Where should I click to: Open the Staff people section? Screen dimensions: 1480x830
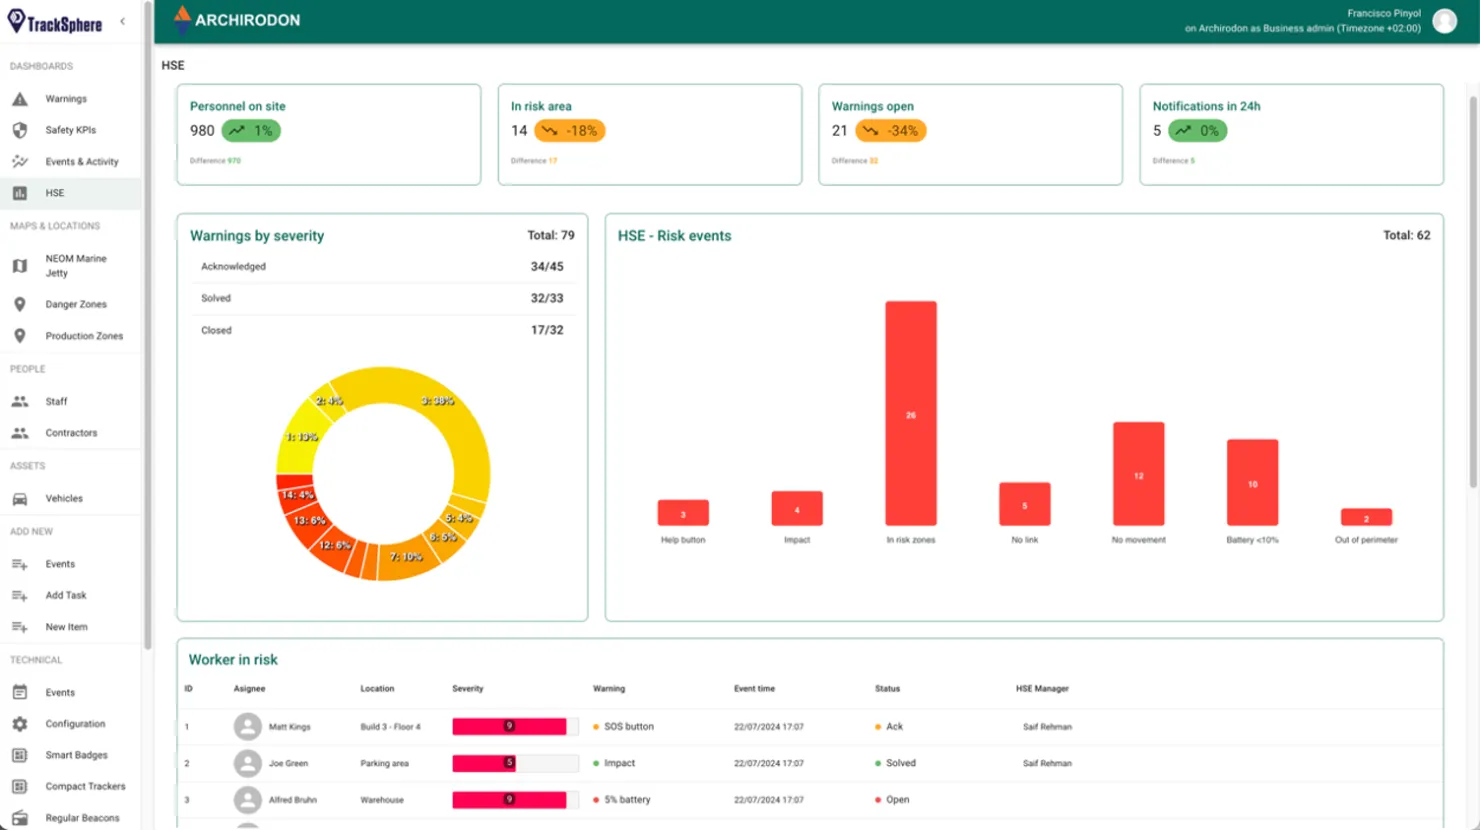(x=56, y=401)
